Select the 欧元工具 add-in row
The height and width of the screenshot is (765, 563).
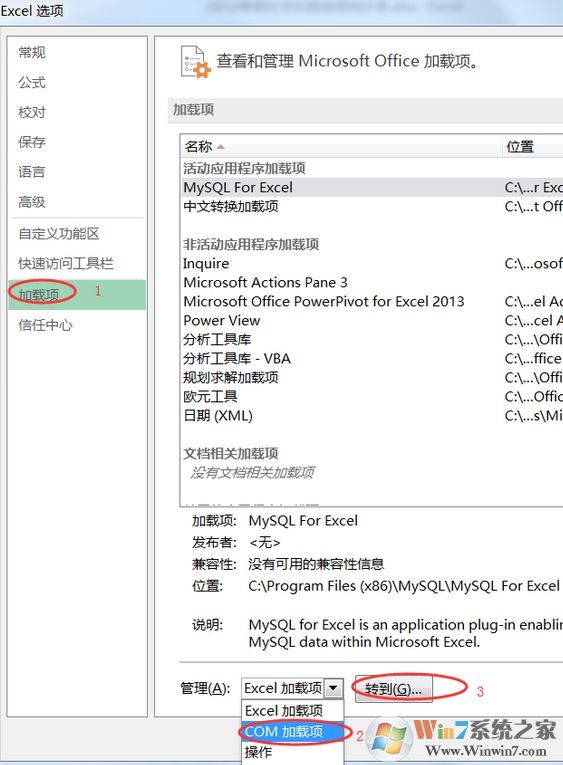point(372,397)
